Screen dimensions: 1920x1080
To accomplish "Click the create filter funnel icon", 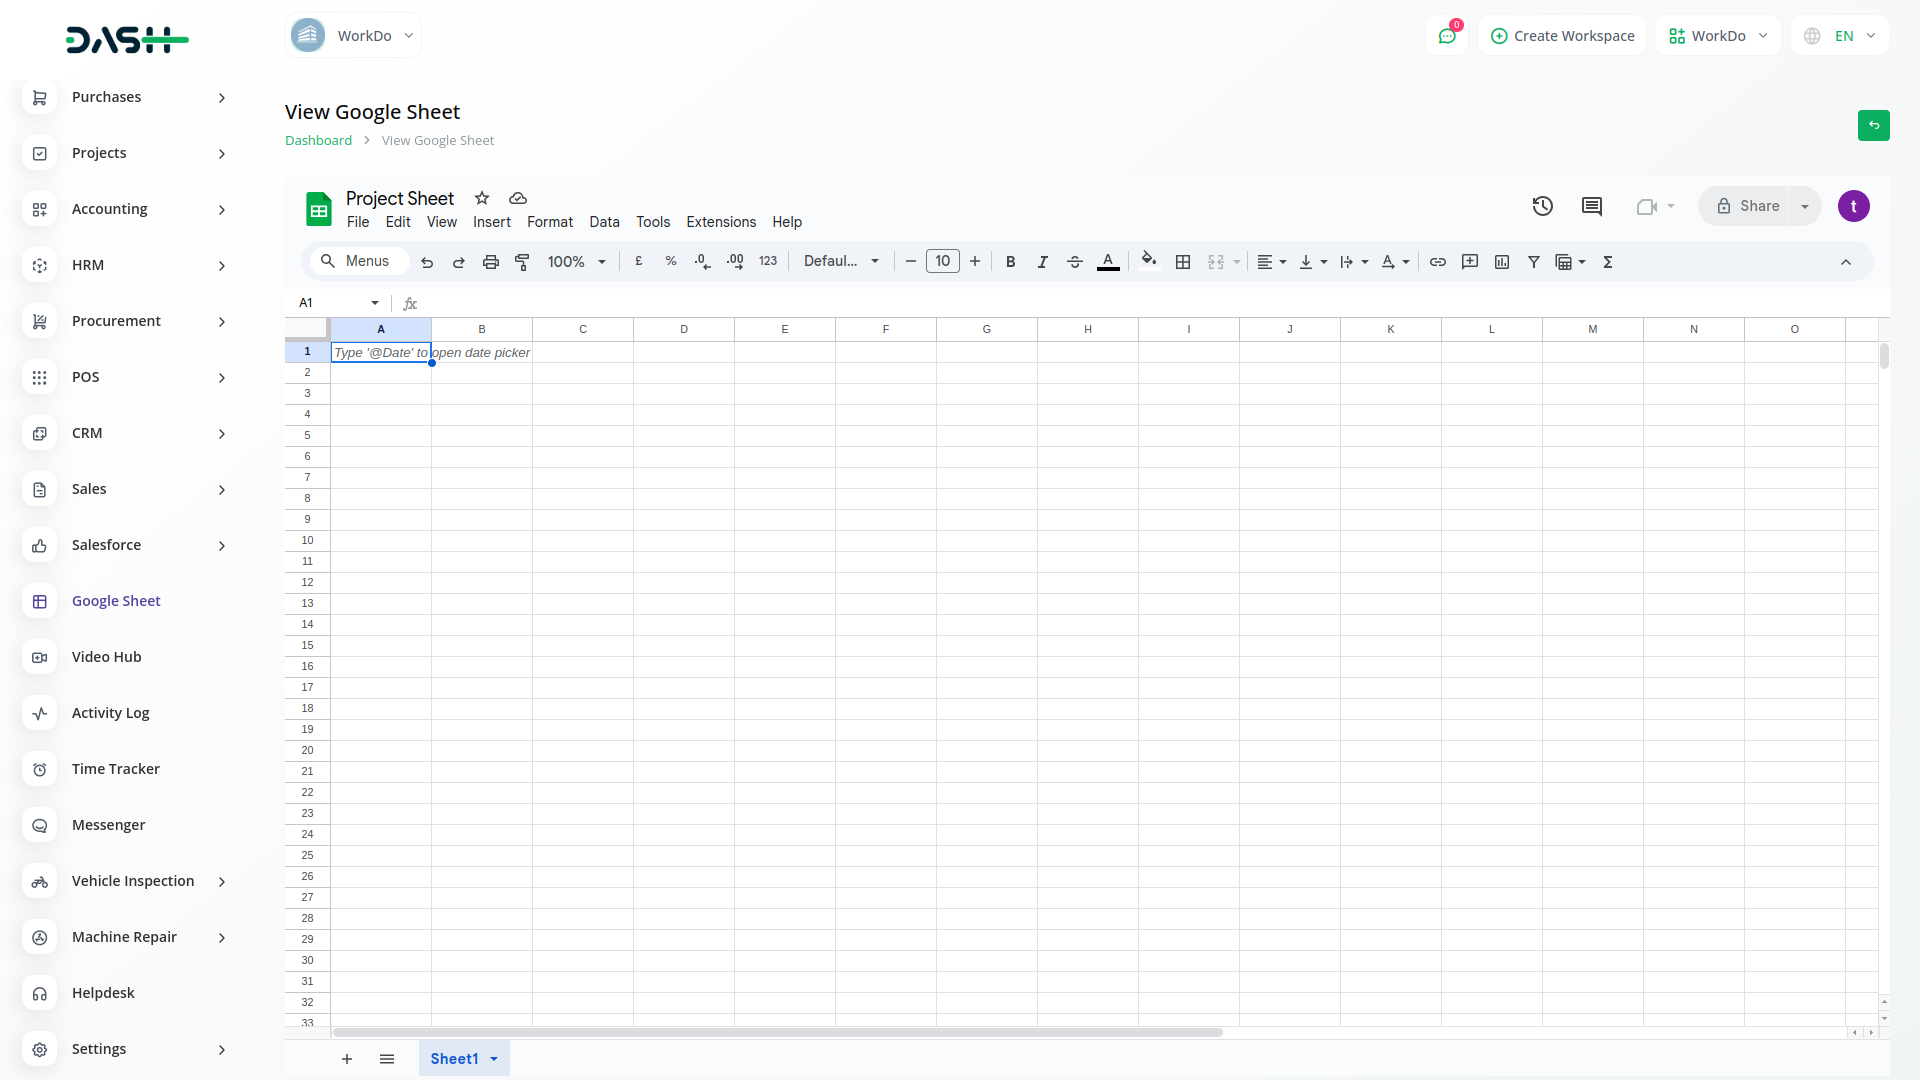I will tap(1533, 262).
